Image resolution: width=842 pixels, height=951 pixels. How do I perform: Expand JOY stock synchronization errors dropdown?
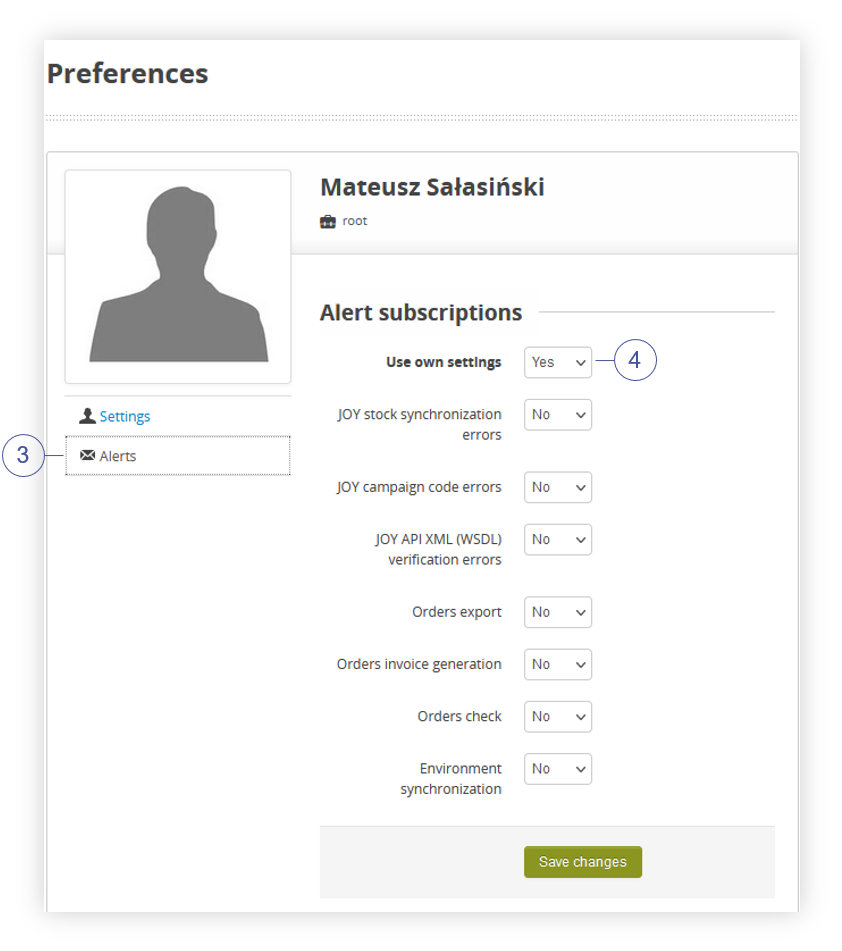pyautogui.click(x=557, y=414)
